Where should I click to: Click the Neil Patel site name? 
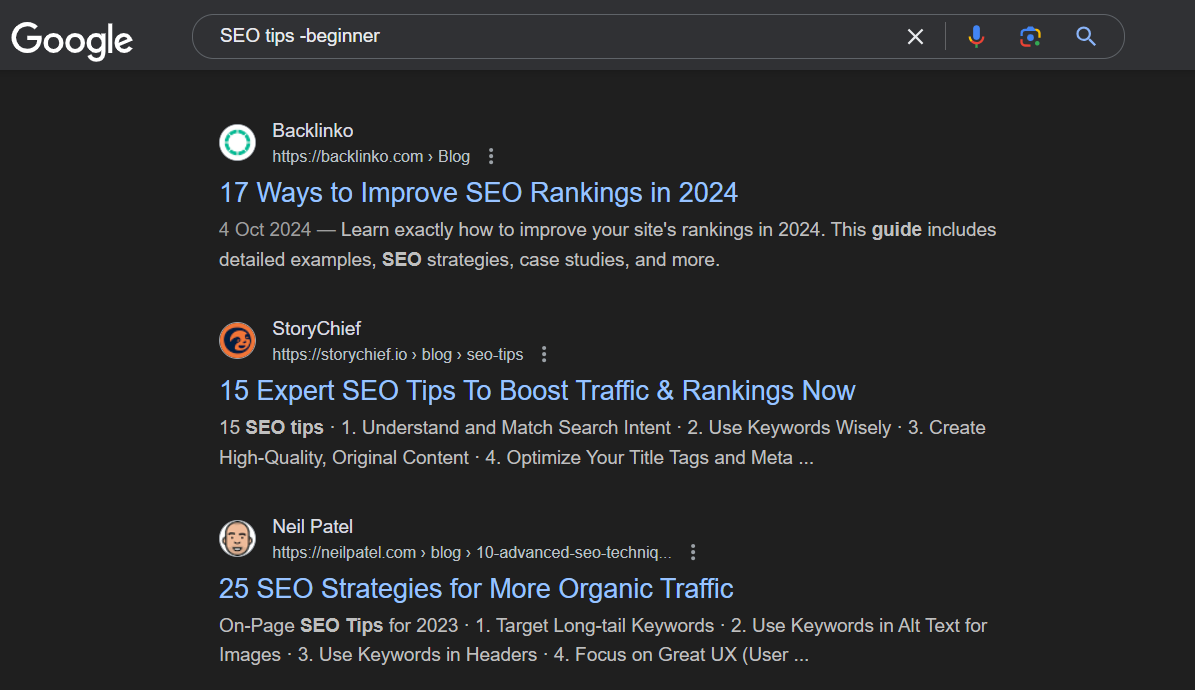[312, 527]
